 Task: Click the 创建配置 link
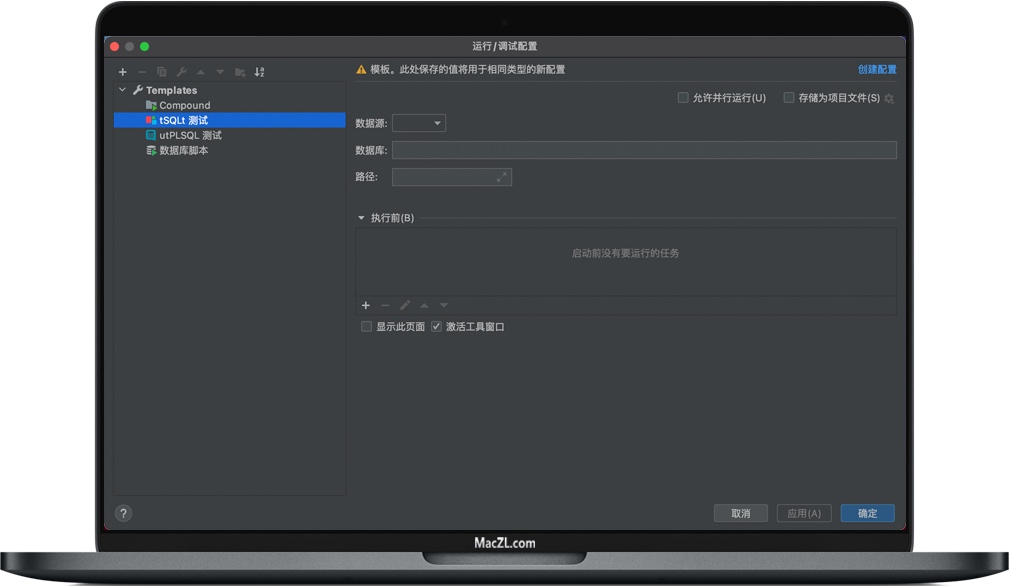click(x=877, y=69)
